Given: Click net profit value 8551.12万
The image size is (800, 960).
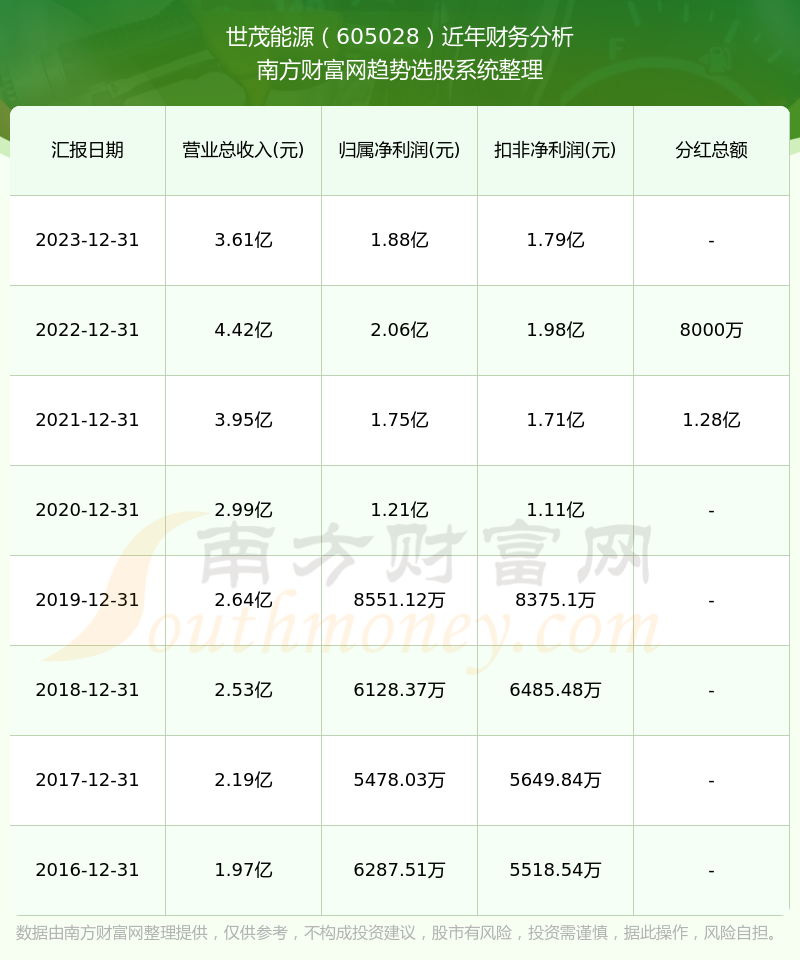Looking at the screenshot, I should click(x=400, y=600).
